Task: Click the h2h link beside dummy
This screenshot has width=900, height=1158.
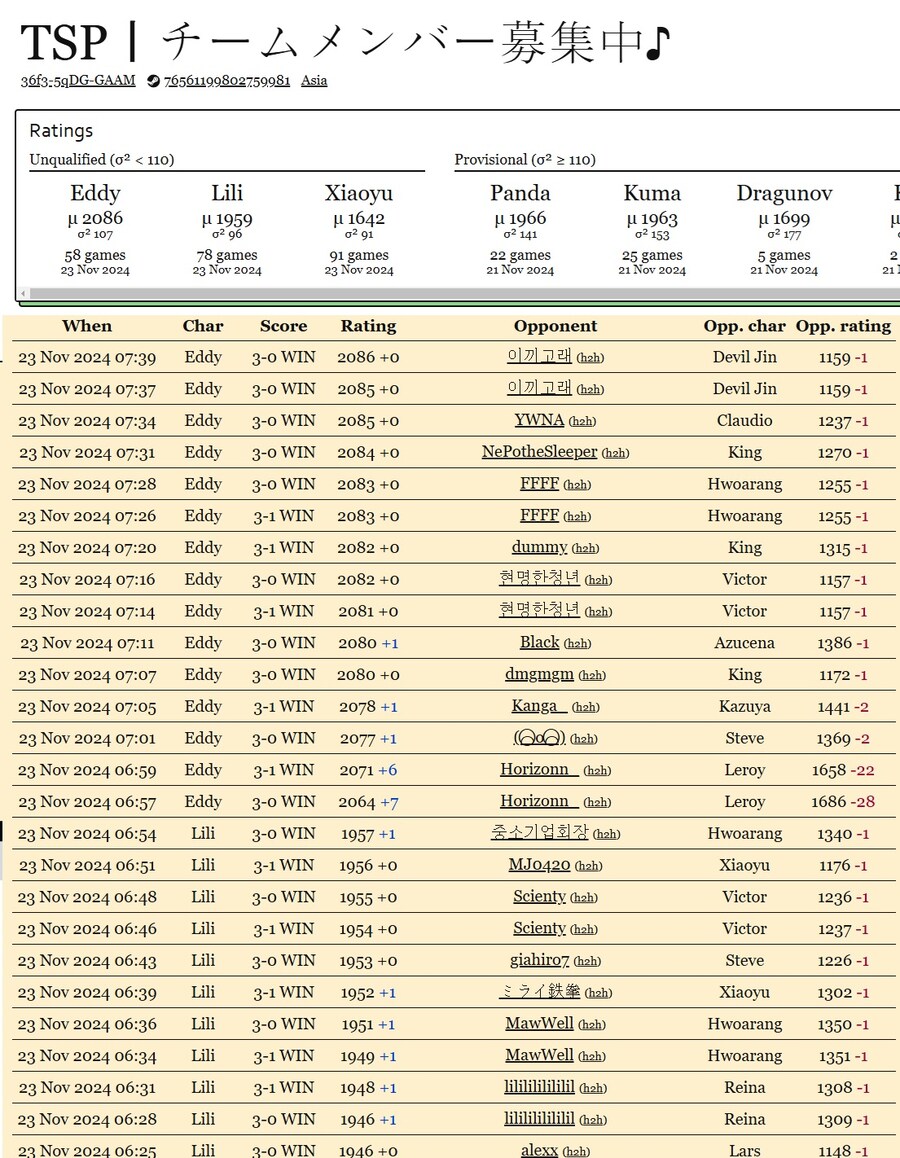Action: click(x=585, y=549)
